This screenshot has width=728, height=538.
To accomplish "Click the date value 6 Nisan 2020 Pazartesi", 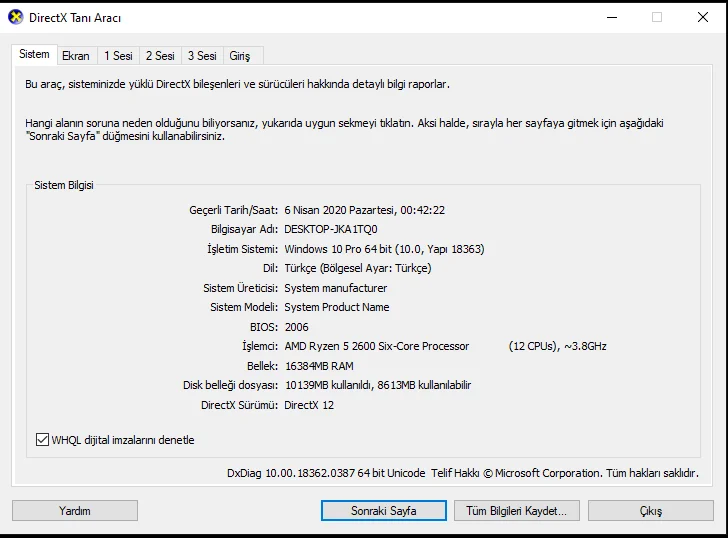I will 338,210.
